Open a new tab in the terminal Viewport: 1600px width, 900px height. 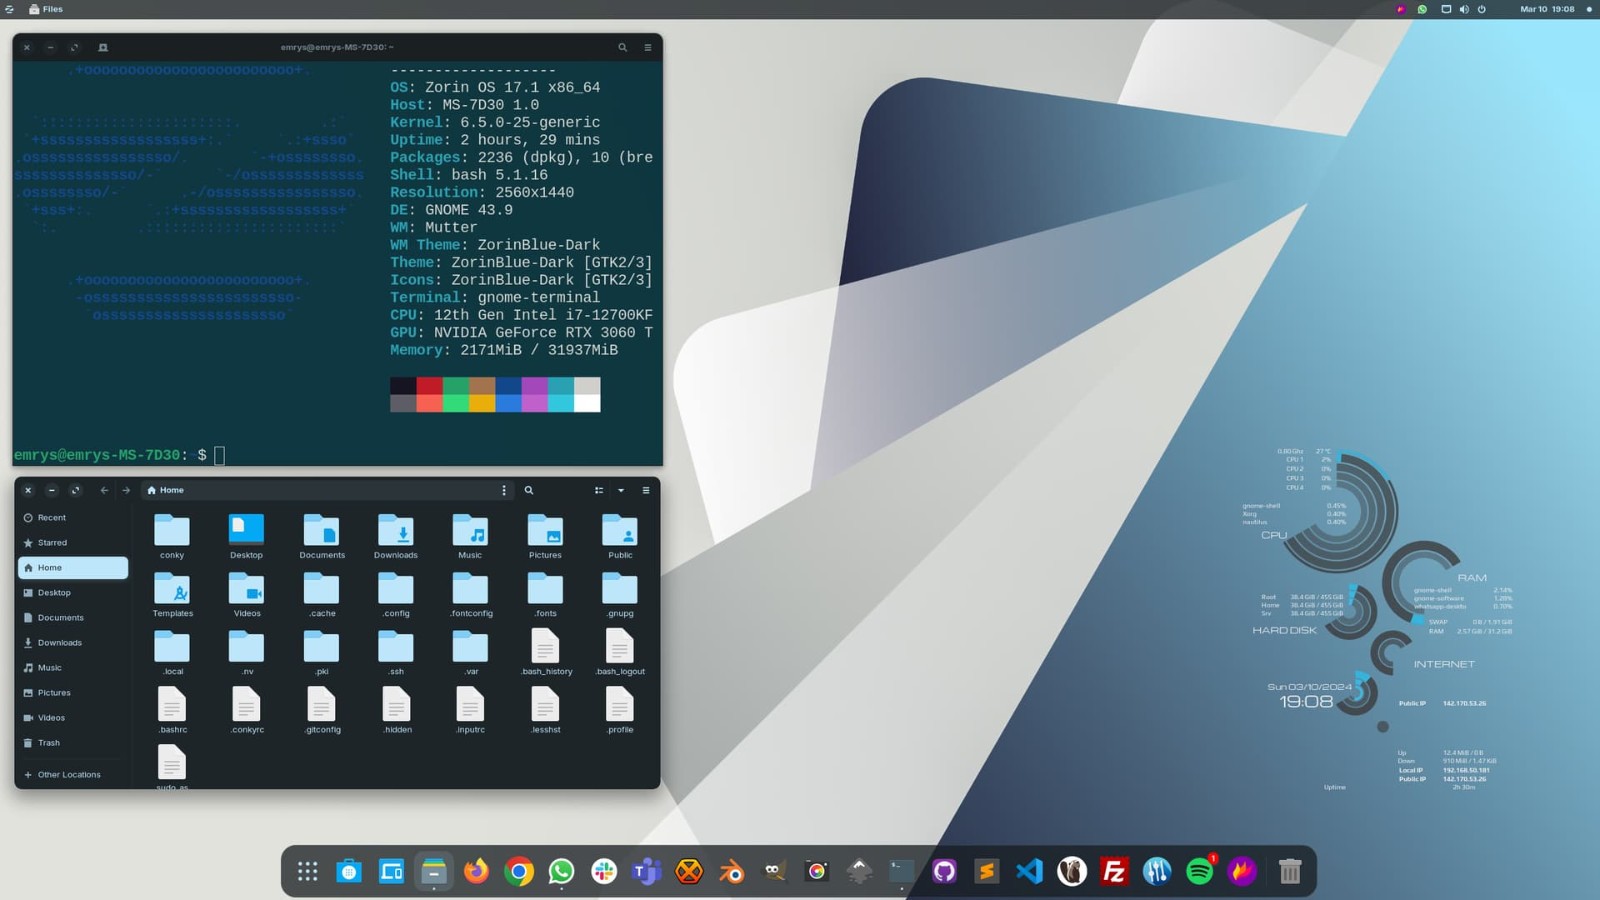tap(103, 47)
